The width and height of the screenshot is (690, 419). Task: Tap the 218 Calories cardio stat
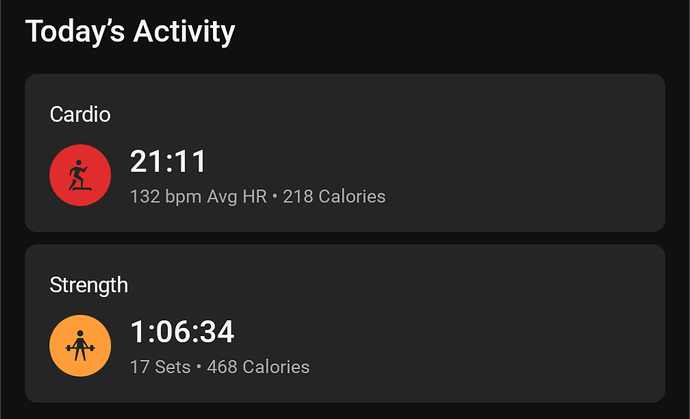point(334,196)
